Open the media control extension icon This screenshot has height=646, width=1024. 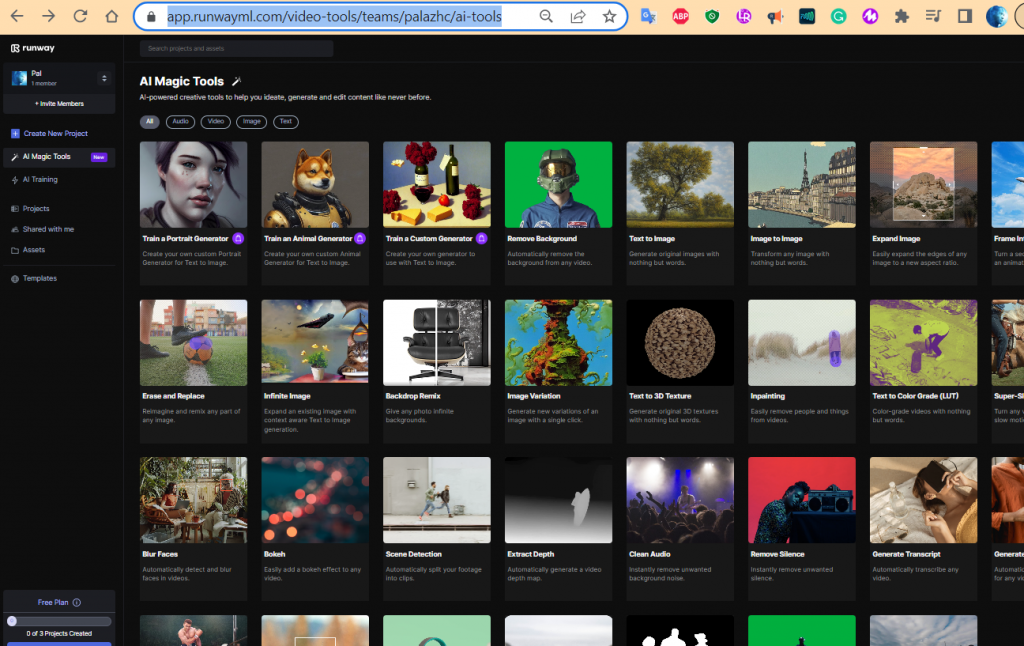pyautogui.click(x=933, y=16)
